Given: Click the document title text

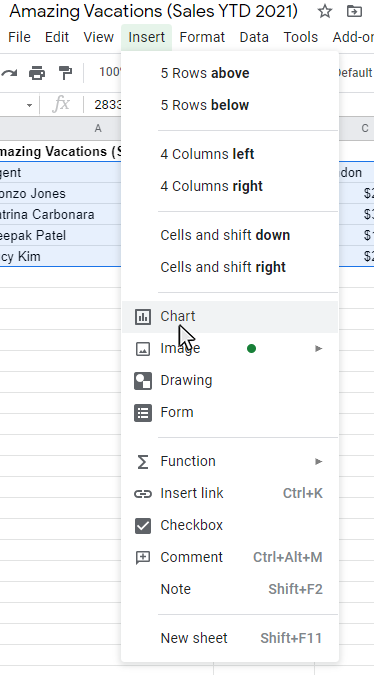Looking at the screenshot, I should [x=154, y=12].
